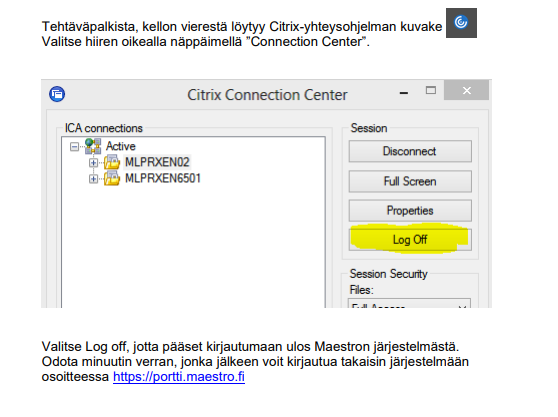
Task: Expand the MLPRXEN02 tree node
Action: [93, 163]
